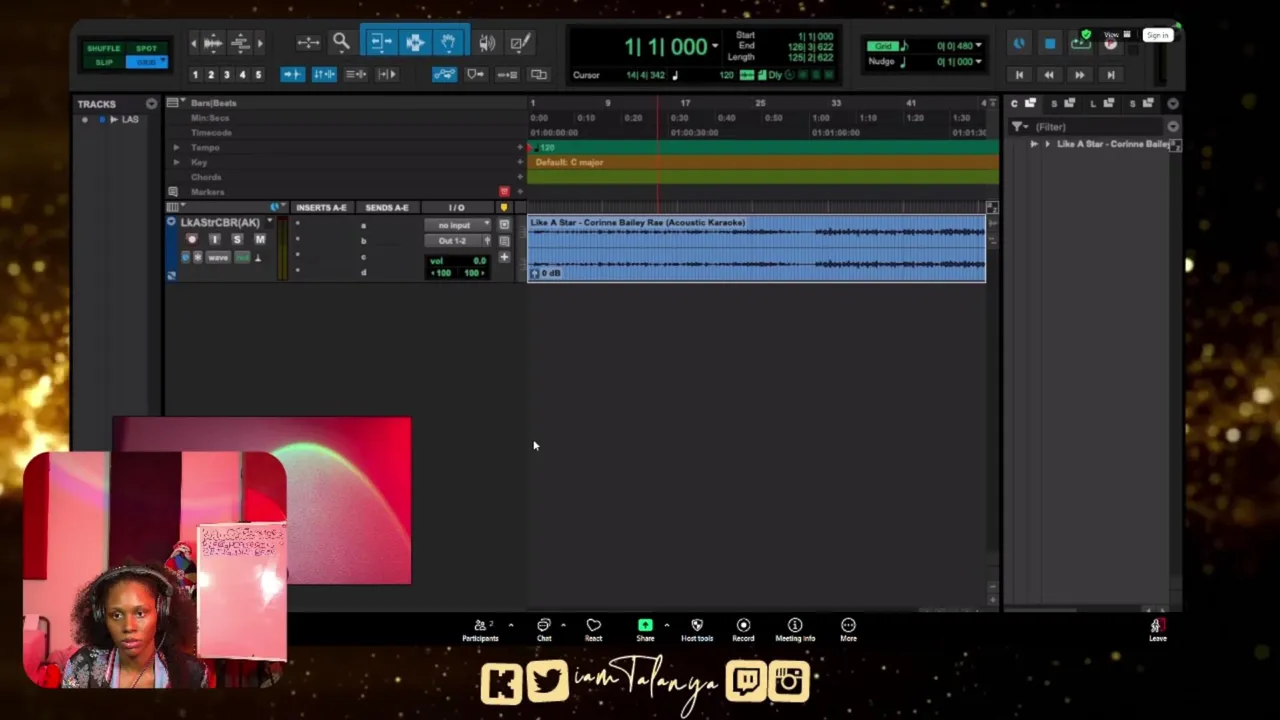
Task: Click the Zoom Toggle icon
Action: click(x=308, y=42)
